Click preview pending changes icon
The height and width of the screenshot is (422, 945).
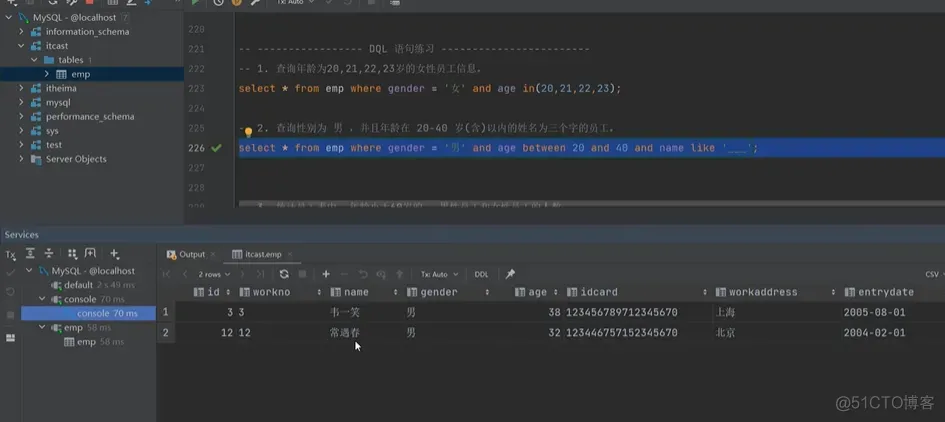(x=381, y=274)
